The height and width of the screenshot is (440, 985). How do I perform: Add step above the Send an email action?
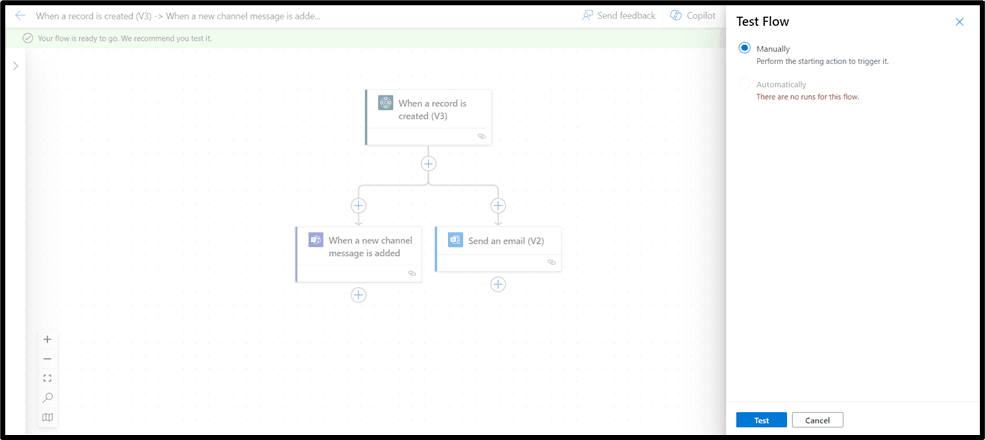point(498,205)
